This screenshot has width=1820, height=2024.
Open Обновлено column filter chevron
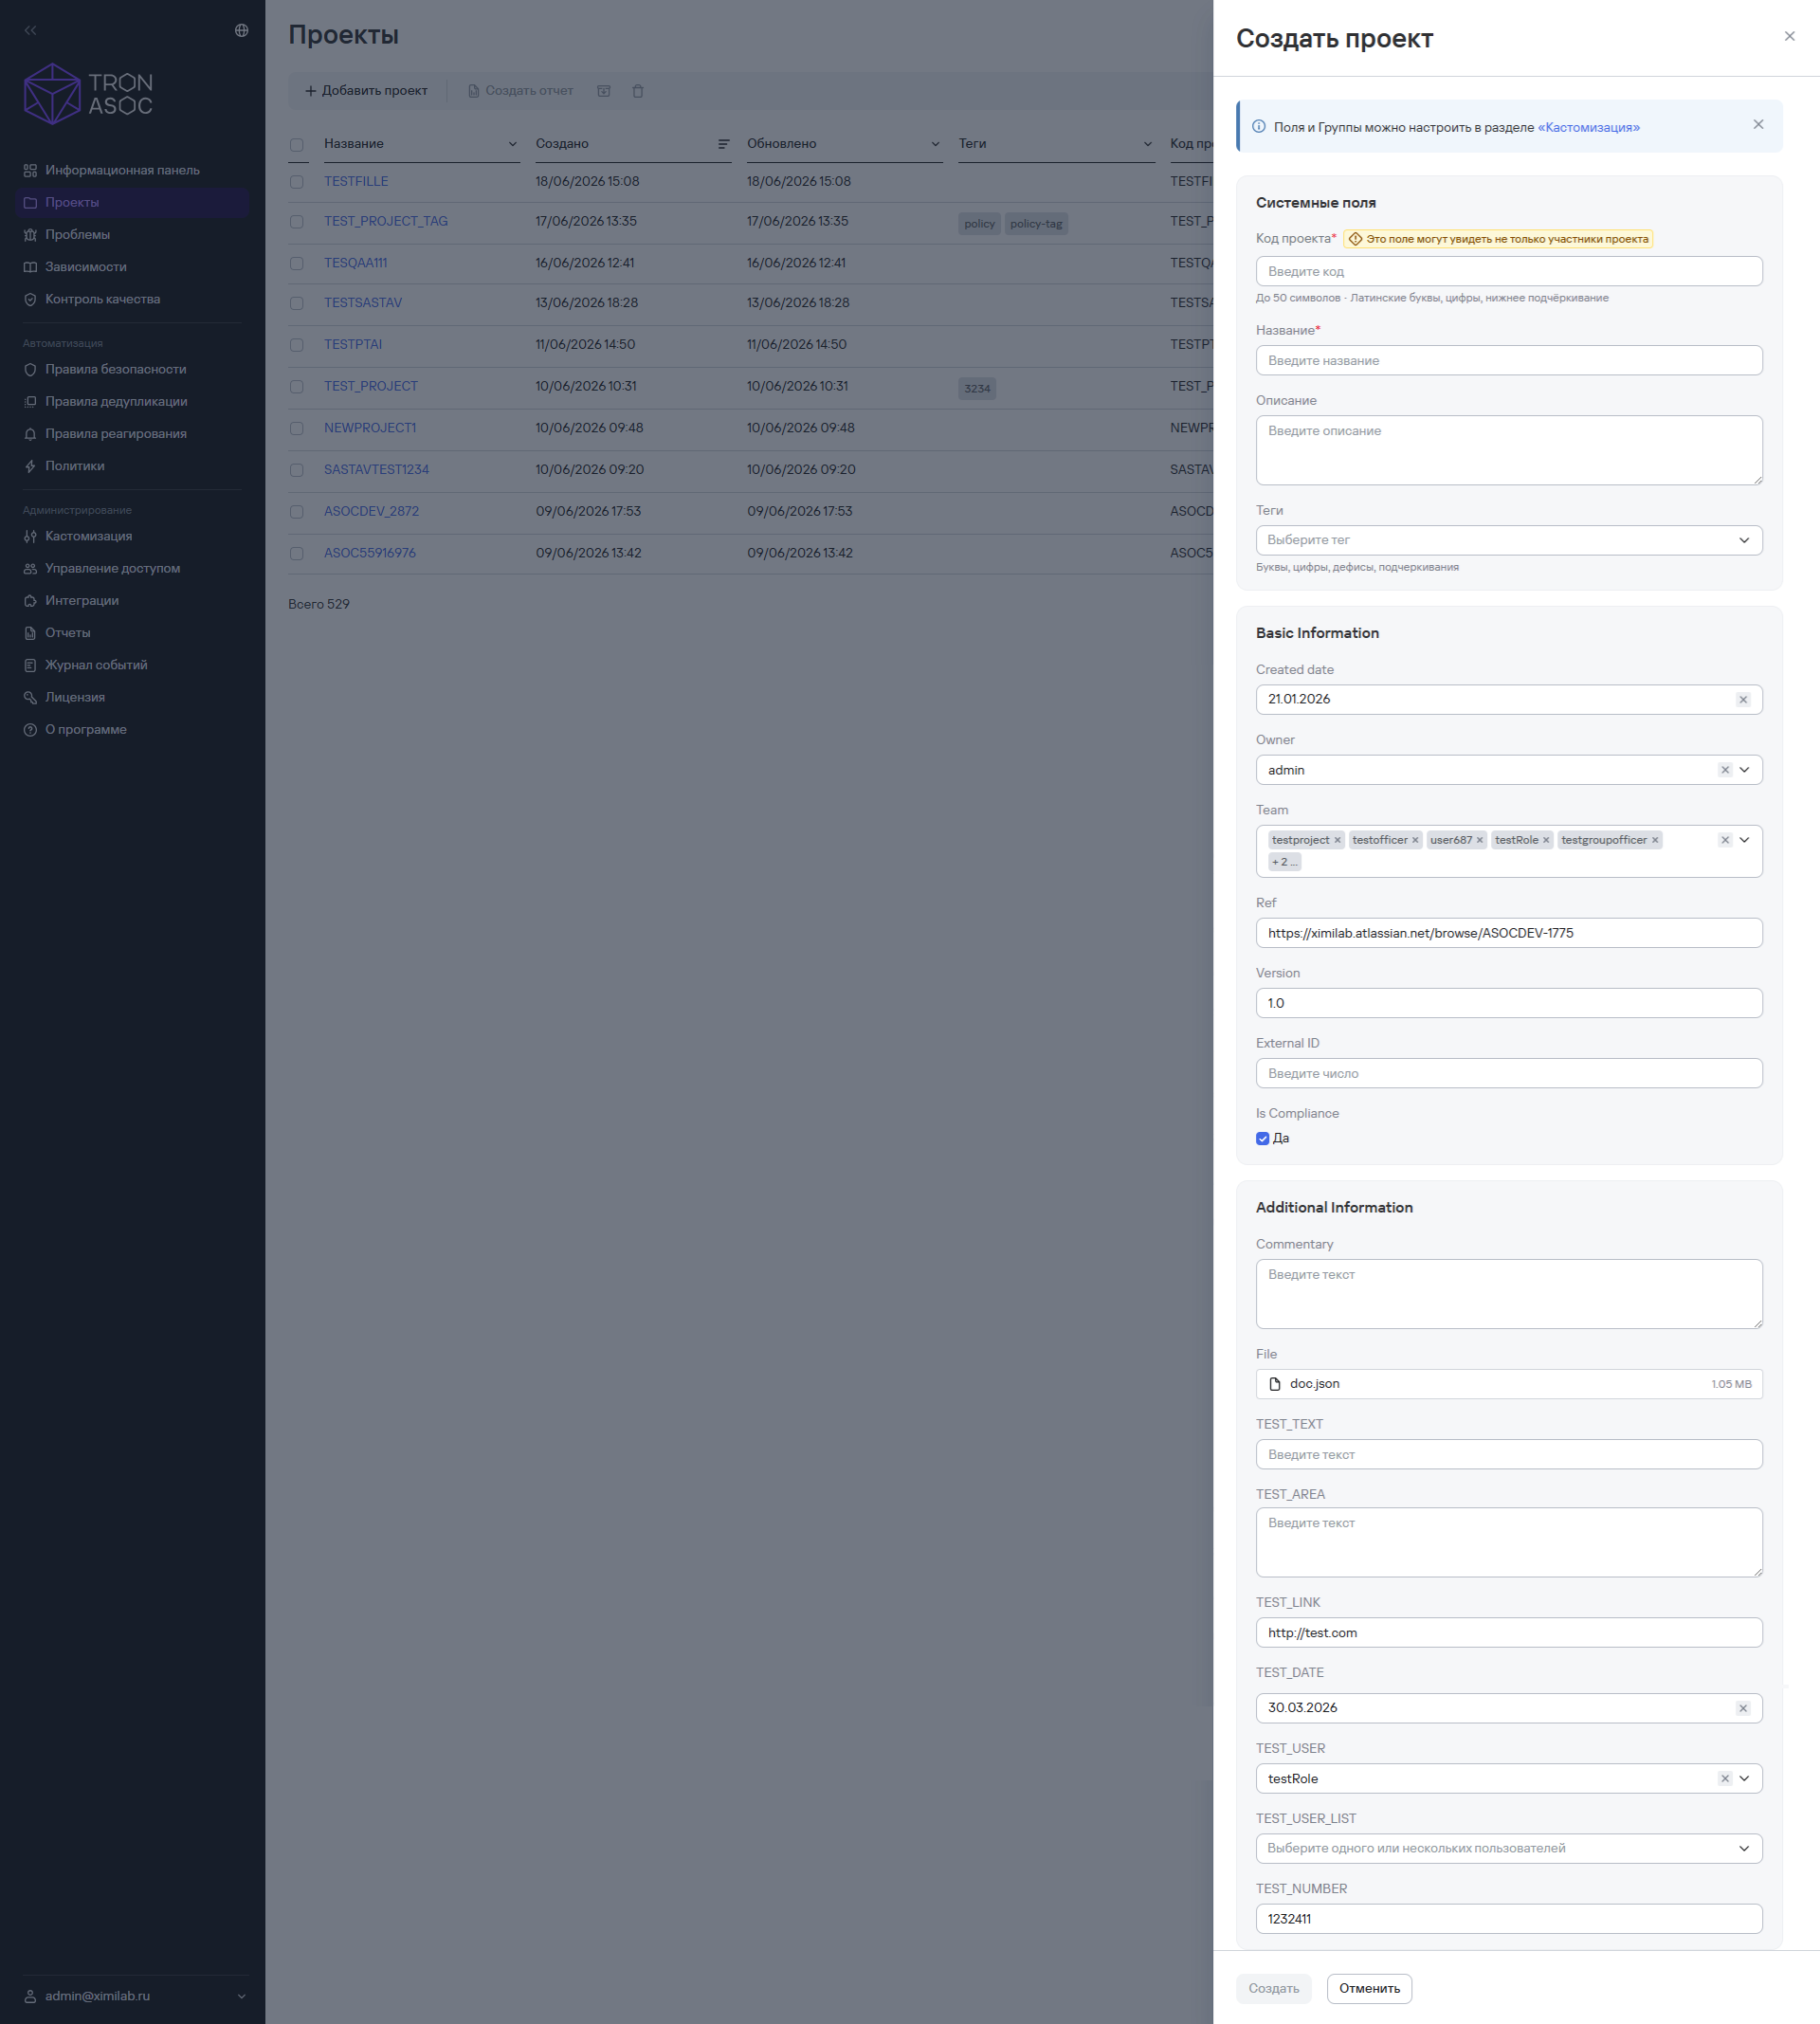pyautogui.click(x=935, y=144)
